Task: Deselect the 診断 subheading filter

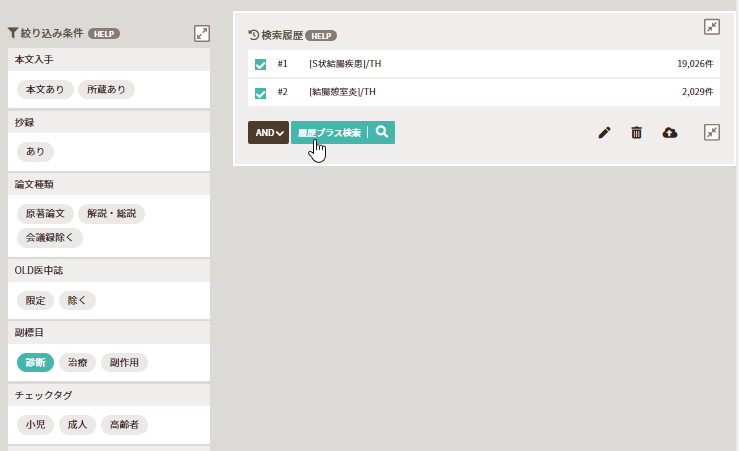Action: [35, 362]
